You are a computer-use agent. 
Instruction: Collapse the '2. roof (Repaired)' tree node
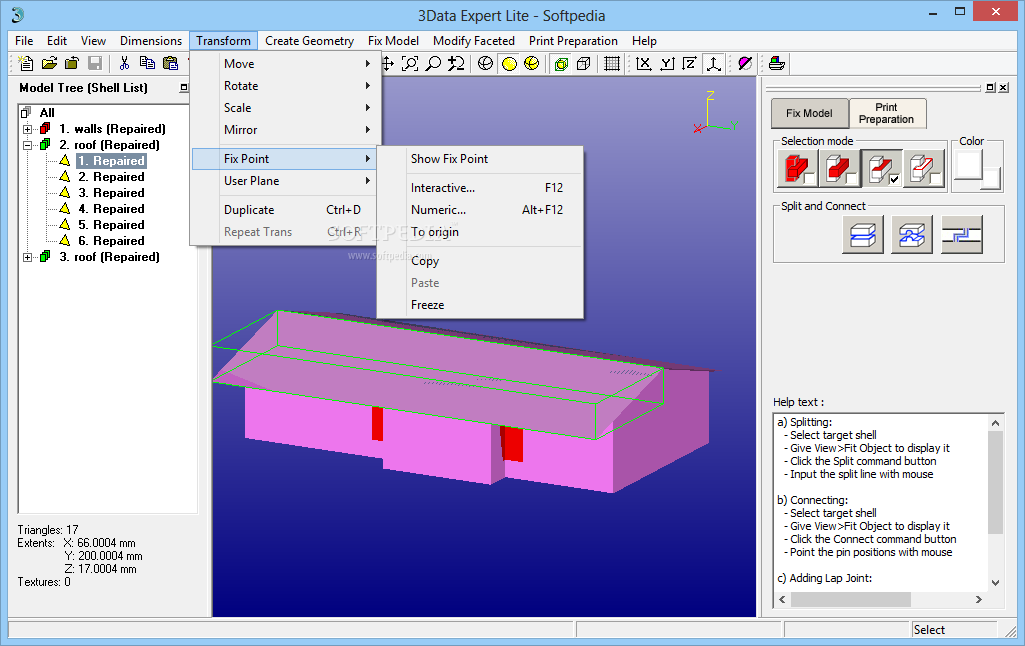click(x=27, y=145)
